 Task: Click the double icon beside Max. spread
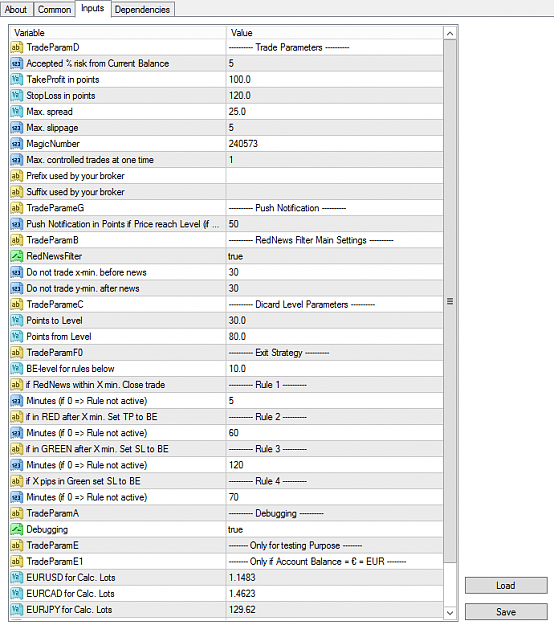pyautogui.click(x=16, y=112)
